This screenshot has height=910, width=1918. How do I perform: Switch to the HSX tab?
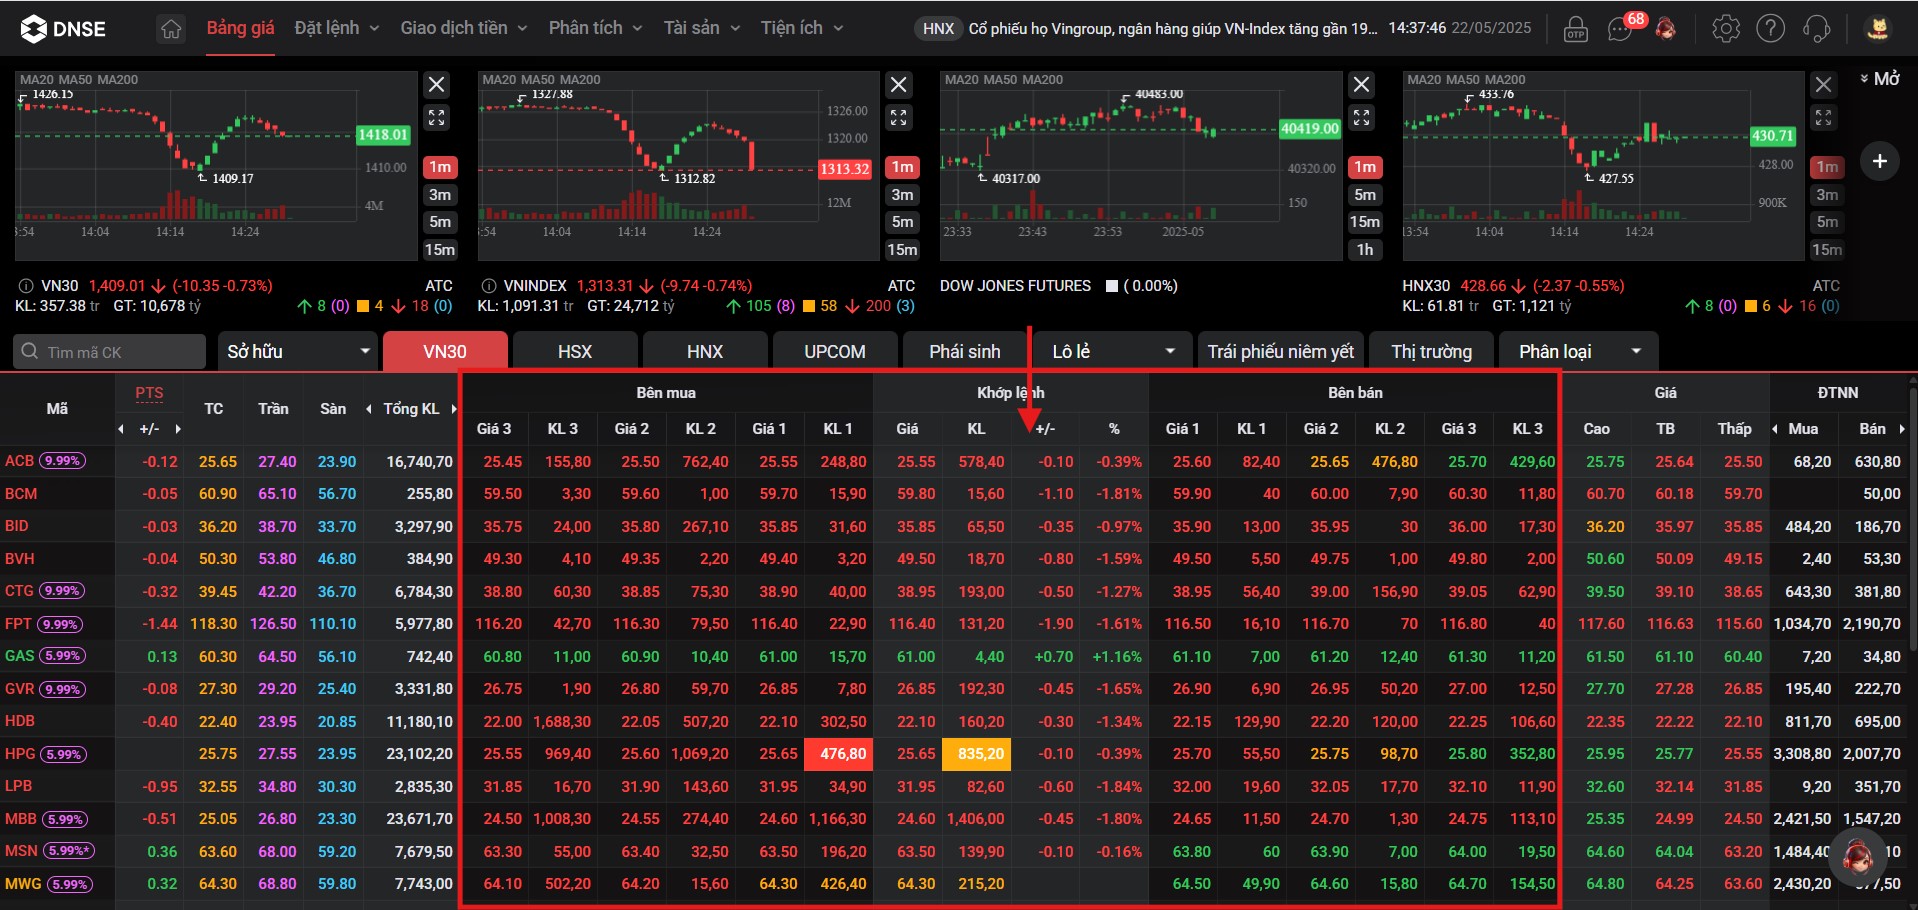coord(575,351)
